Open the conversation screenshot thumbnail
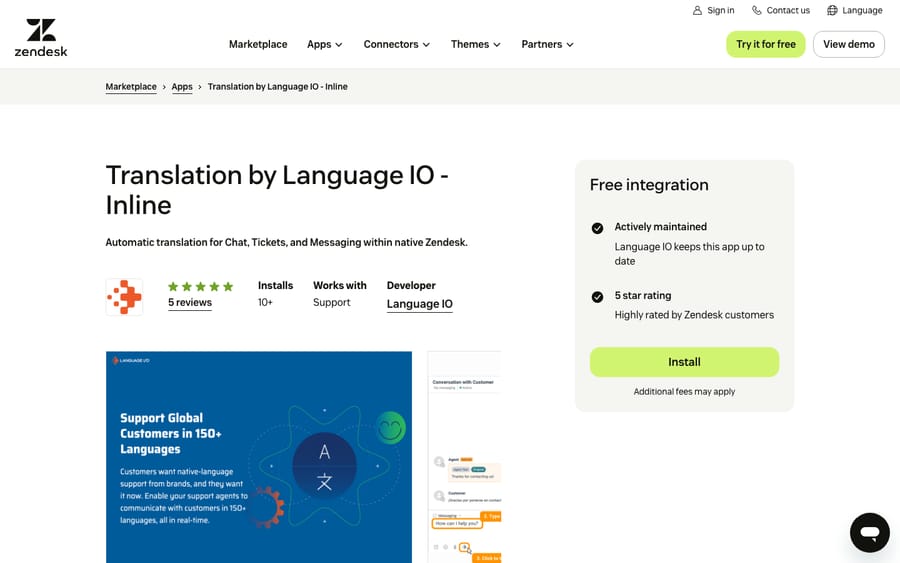Viewport: 900px width, 563px height. tap(464, 457)
